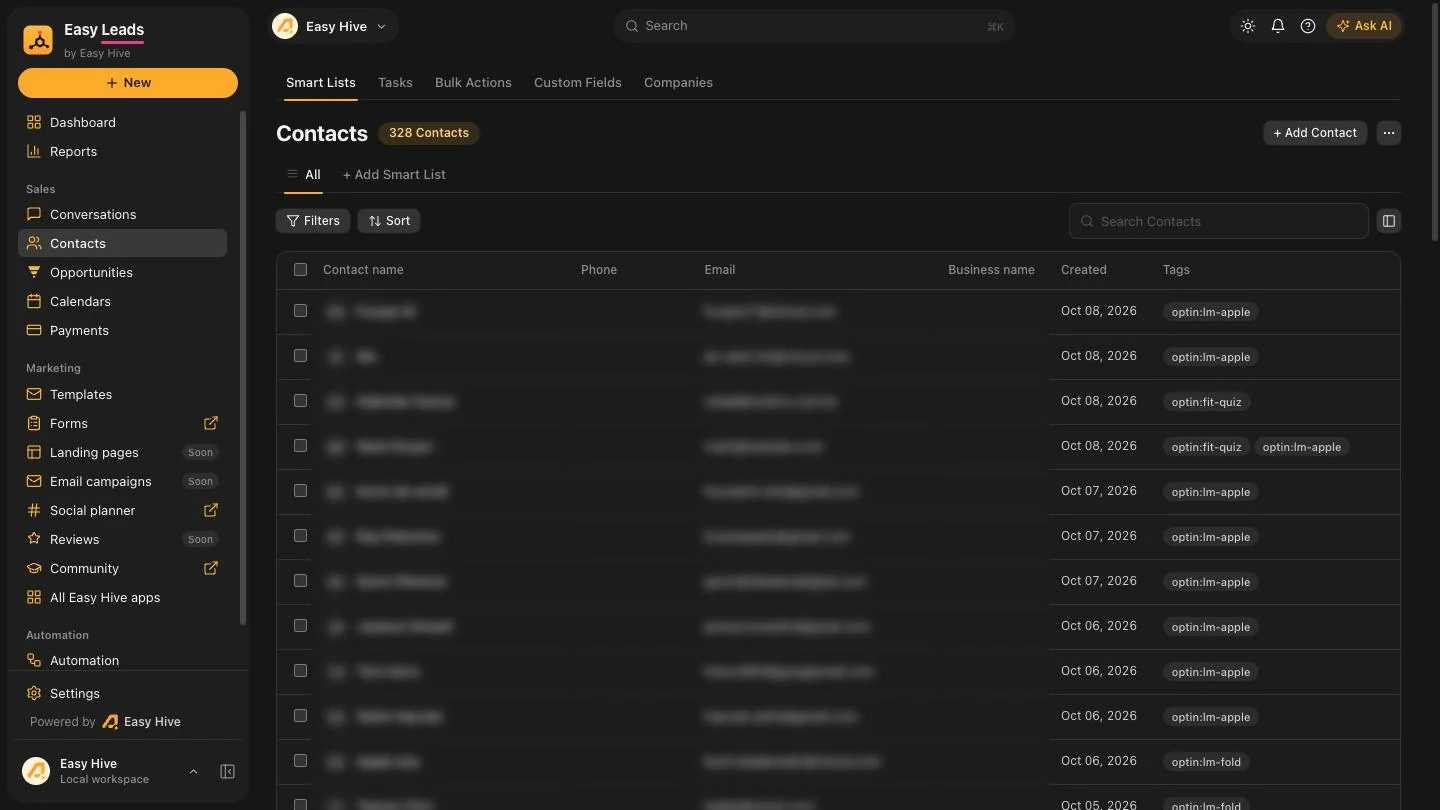Sort by the Created column header
This screenshot has height=810, width=1440.
pos(1083,270)
